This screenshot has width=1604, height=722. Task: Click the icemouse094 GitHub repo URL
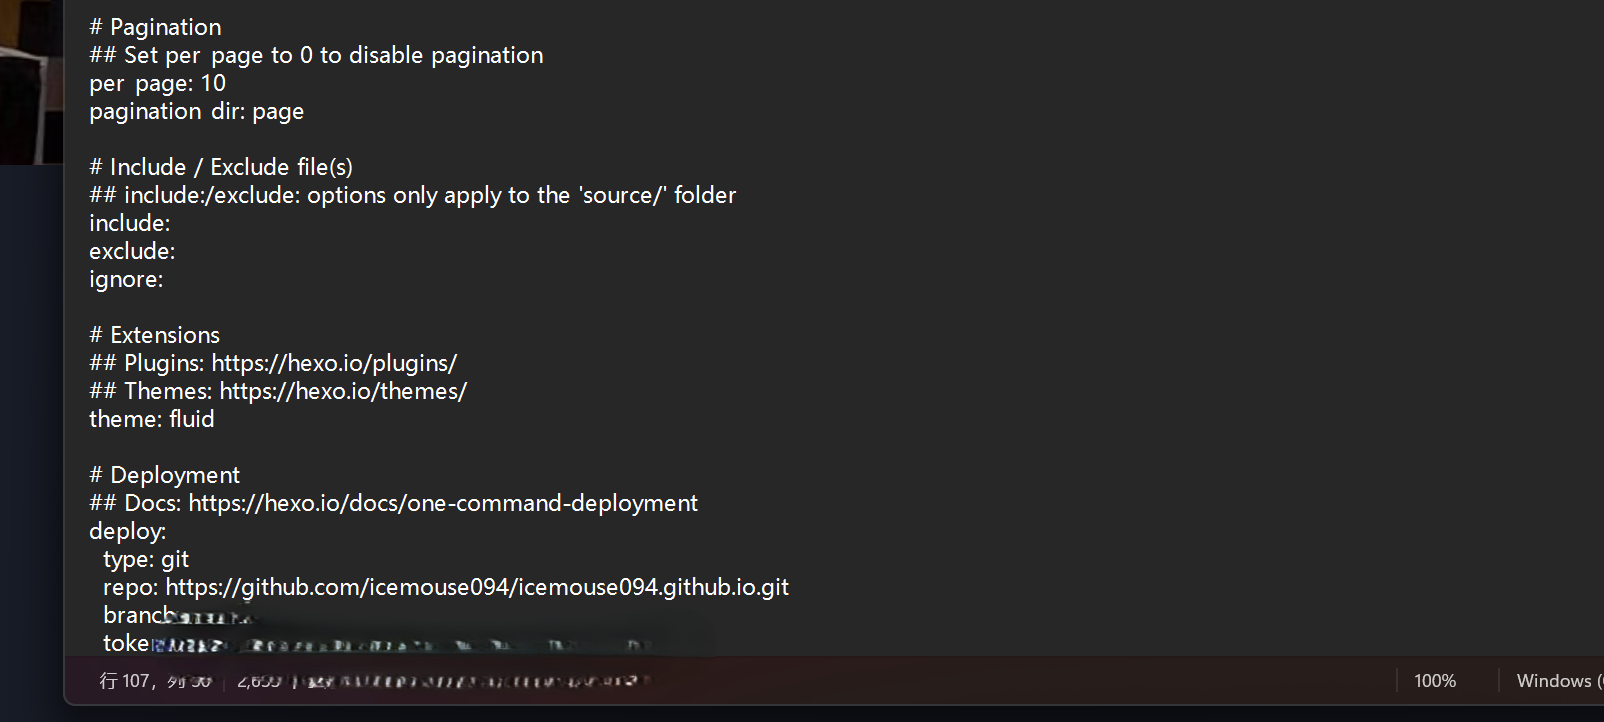(x=477, y=587)
